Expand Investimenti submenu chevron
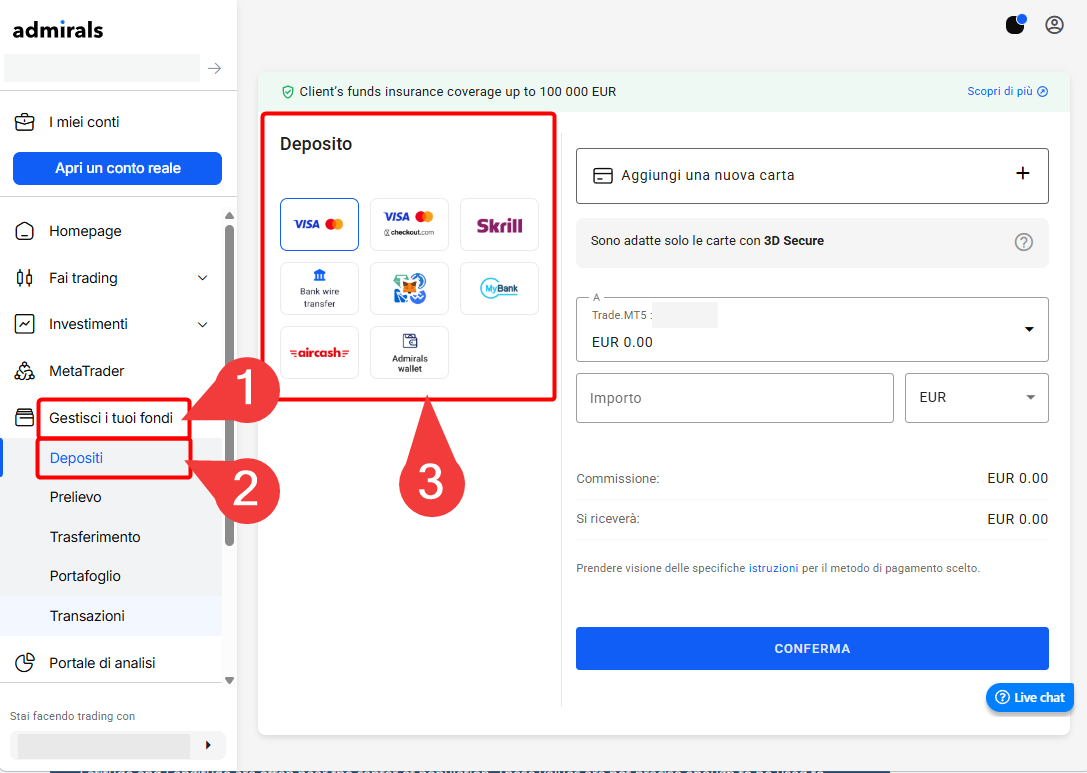 coord(202,324)
